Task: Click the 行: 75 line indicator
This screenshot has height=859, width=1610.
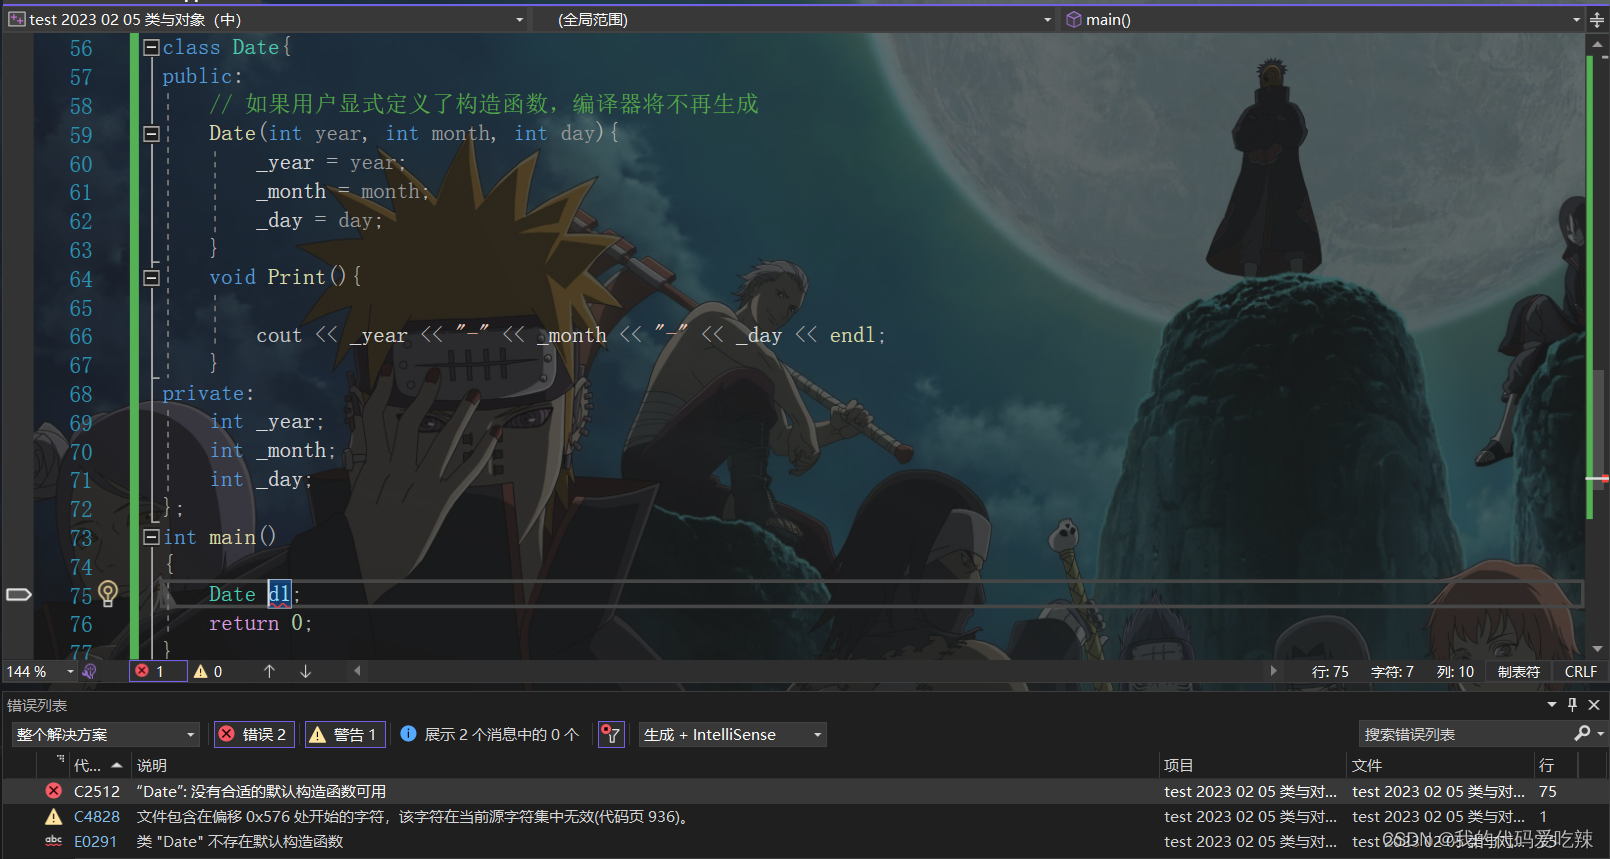Action: (1330, 672)
